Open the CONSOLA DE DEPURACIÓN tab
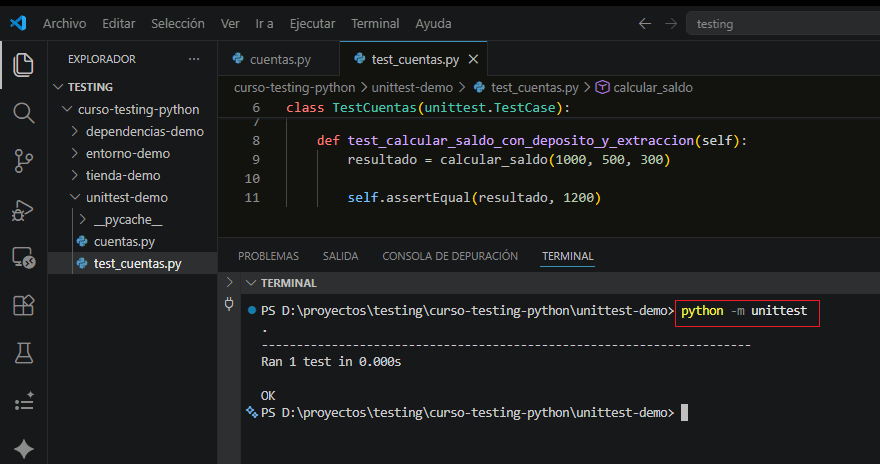The width and height of the screenshot is (880, 464). [450, 256]
